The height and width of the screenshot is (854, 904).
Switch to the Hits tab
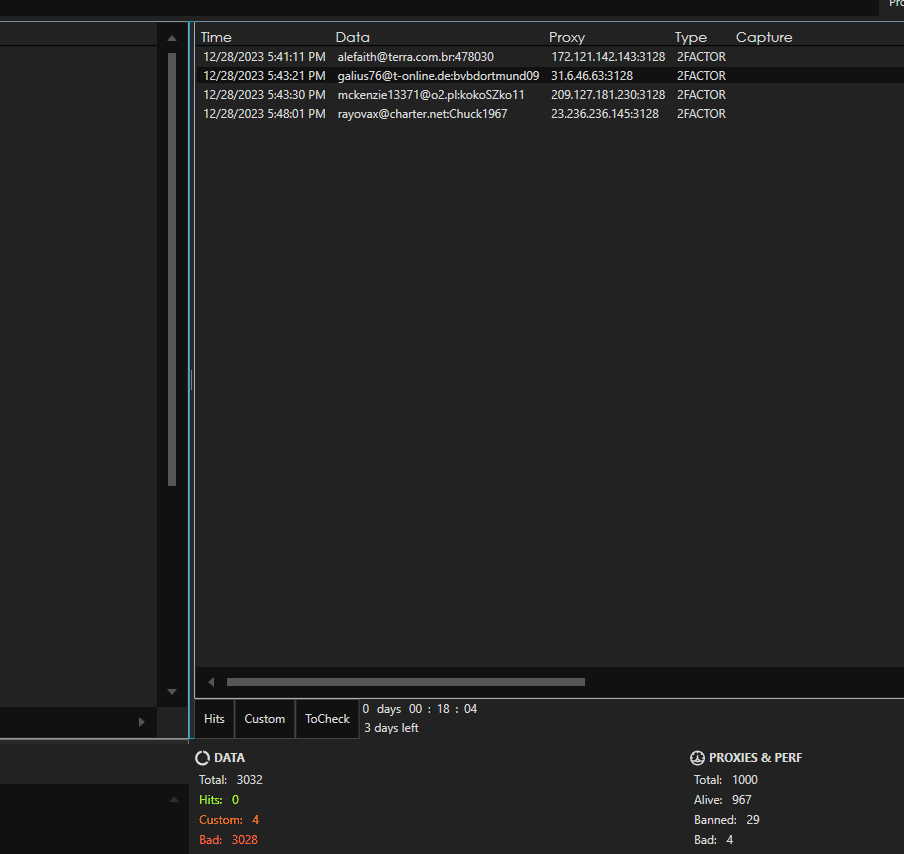click(x=214, y=719)
